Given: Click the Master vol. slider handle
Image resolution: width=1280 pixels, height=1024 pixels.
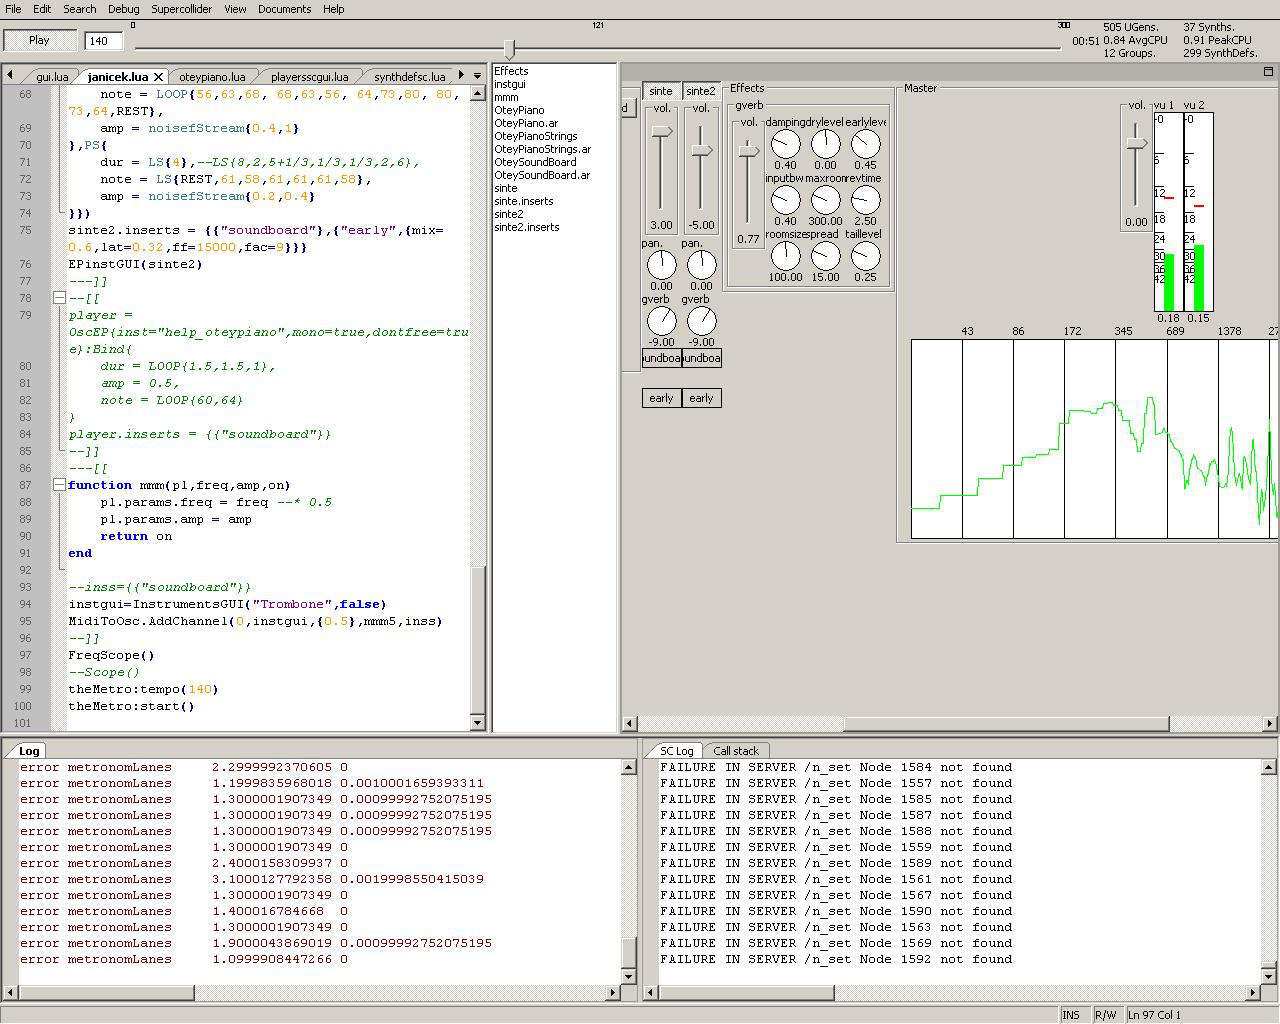Looking at the screenshot, I should coord(1136,144).
